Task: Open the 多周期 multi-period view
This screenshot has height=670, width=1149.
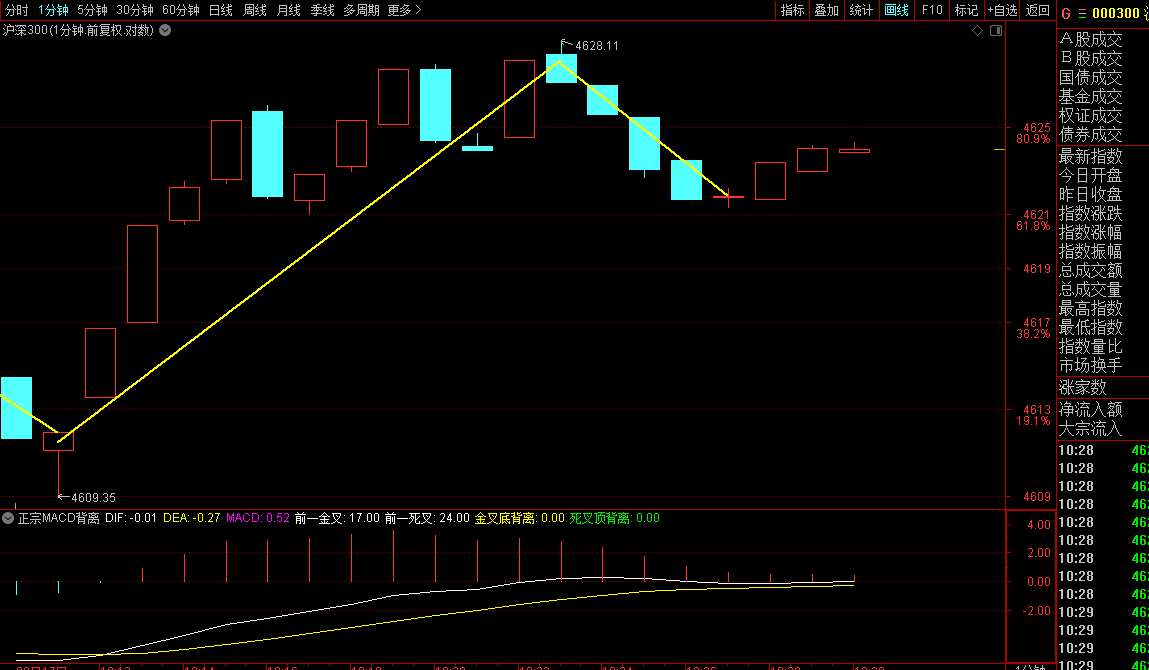Action: 361,10
